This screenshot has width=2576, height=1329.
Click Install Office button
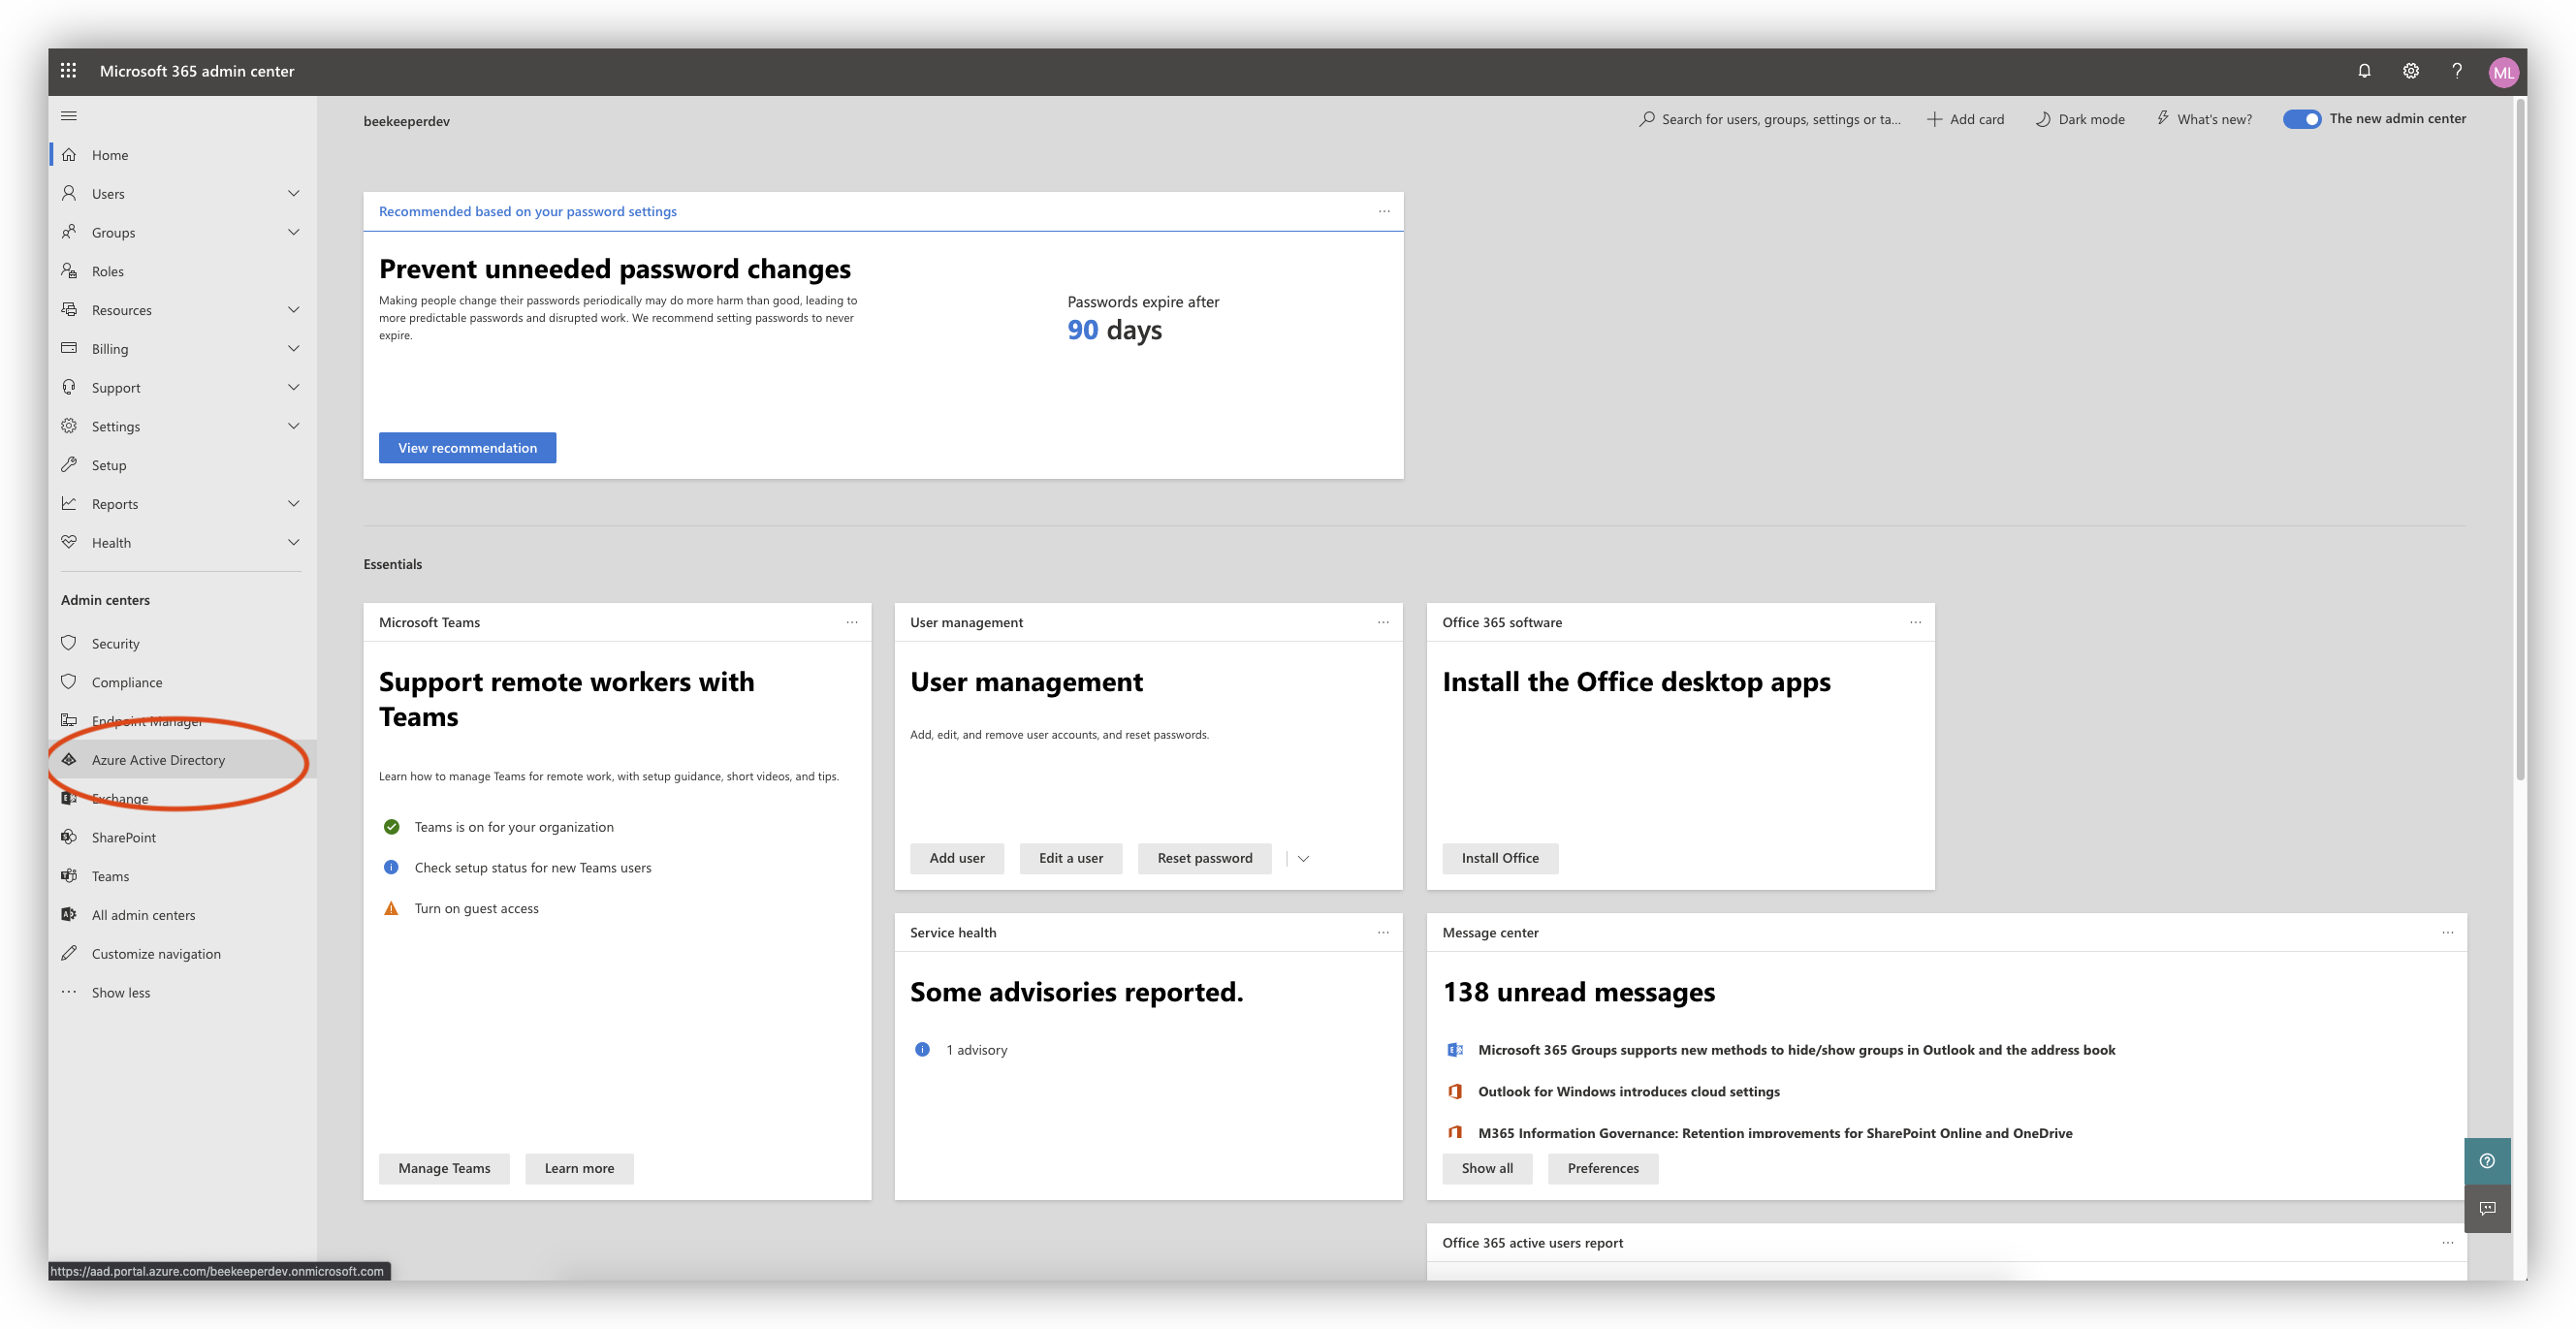1500,858
